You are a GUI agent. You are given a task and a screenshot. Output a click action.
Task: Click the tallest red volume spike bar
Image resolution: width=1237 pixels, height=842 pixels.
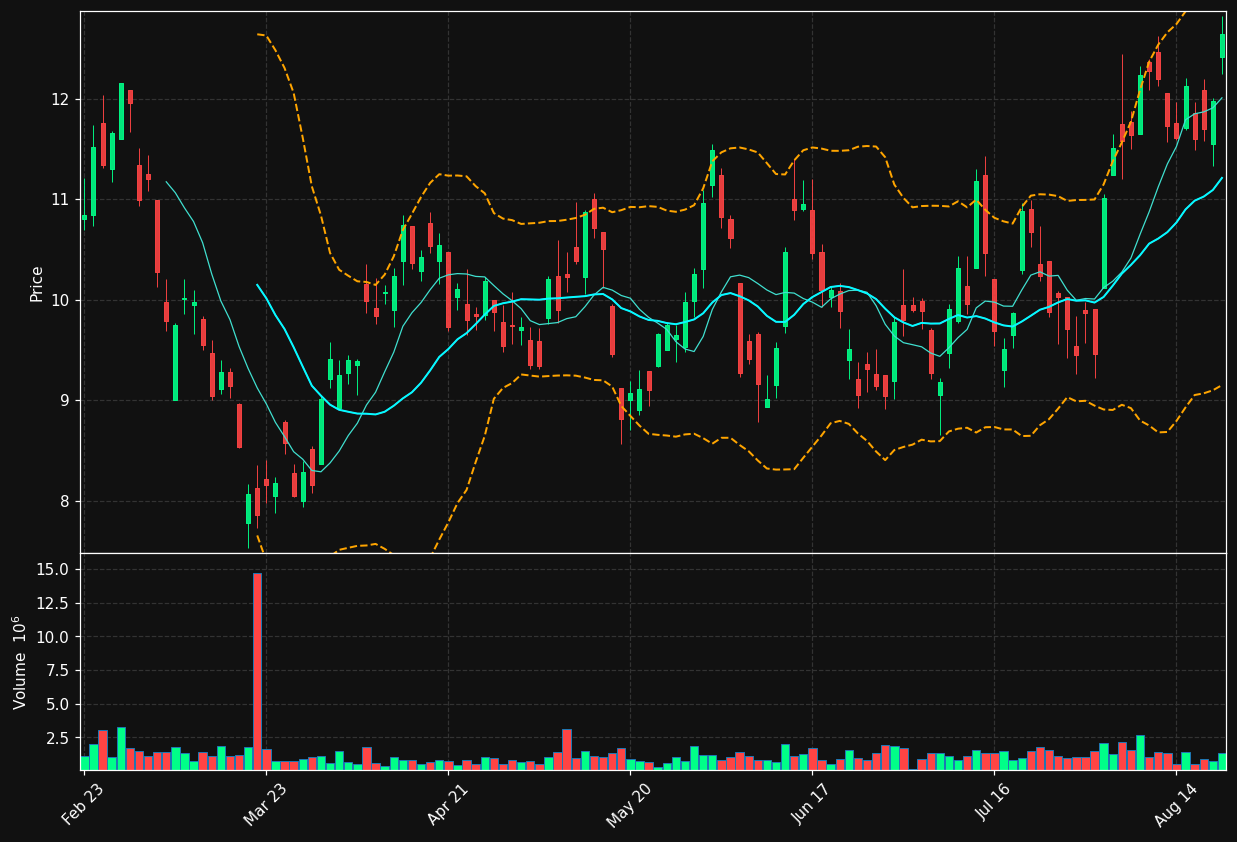coord(257,671)
